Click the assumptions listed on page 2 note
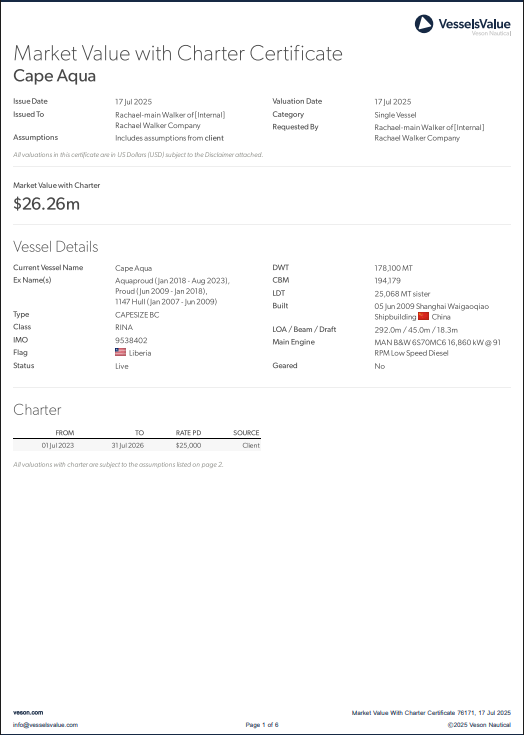Viewport: 524px width, 735px height. tap(118, 465)
